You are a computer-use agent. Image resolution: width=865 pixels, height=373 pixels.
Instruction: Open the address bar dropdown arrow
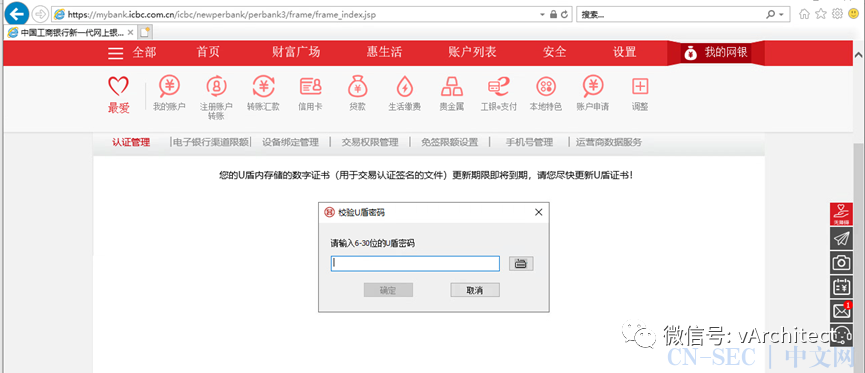(x=543, y=14)
